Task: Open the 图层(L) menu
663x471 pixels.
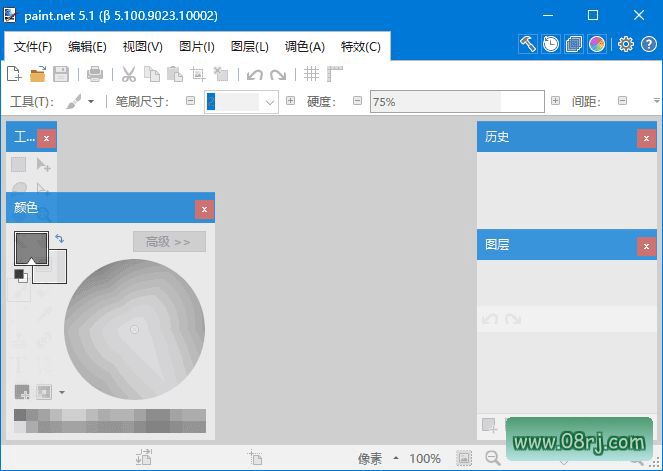Action: (x=249, y=46)
